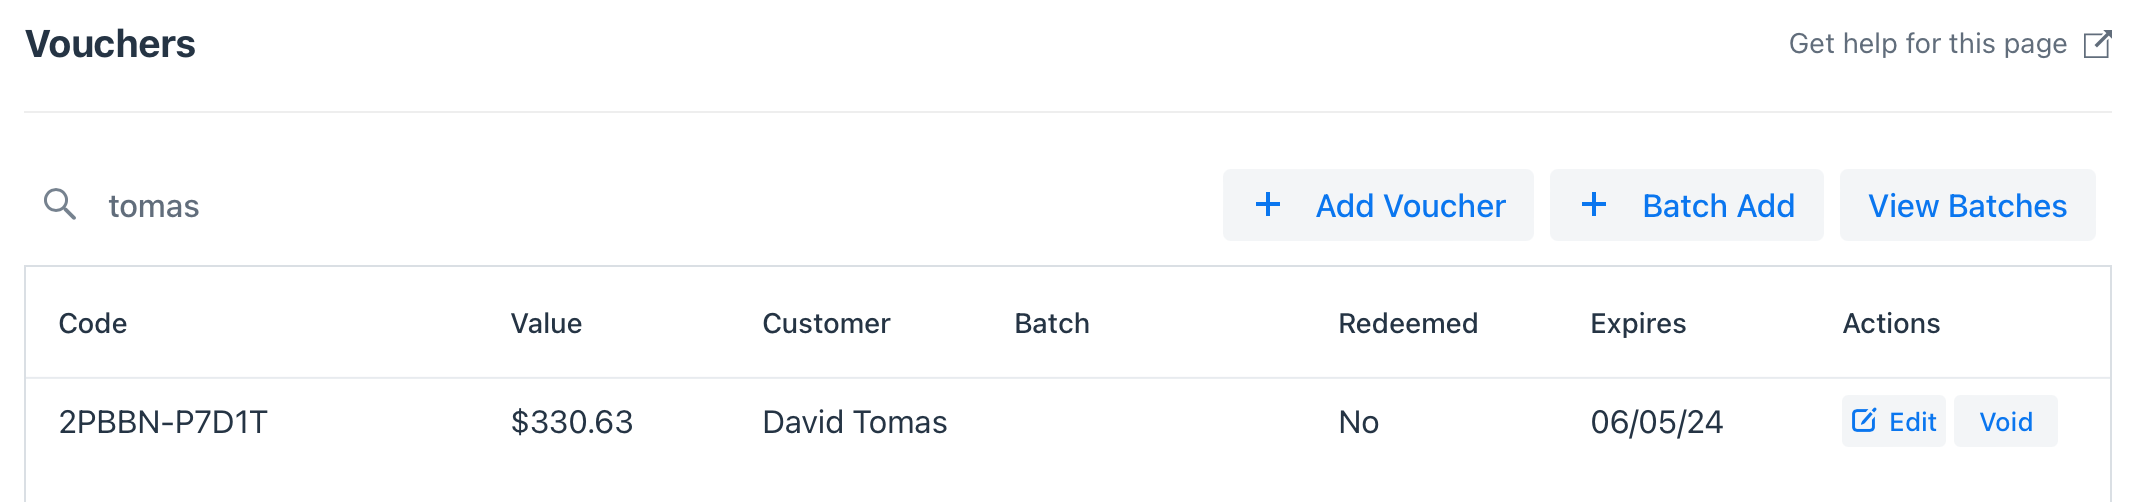Select the voucher code 2PBBN-P7D1T cell

click(x=163, y=422)
